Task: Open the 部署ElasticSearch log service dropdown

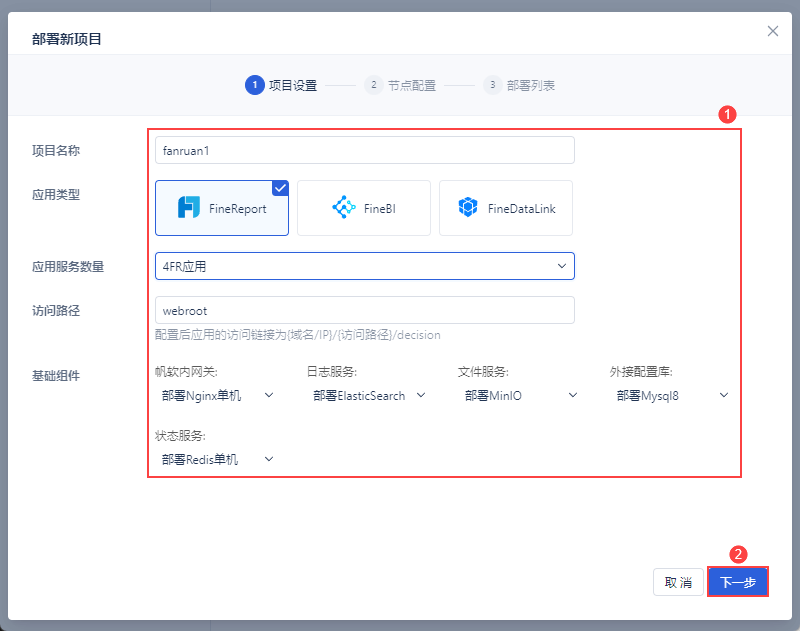Action: point(369,395)
